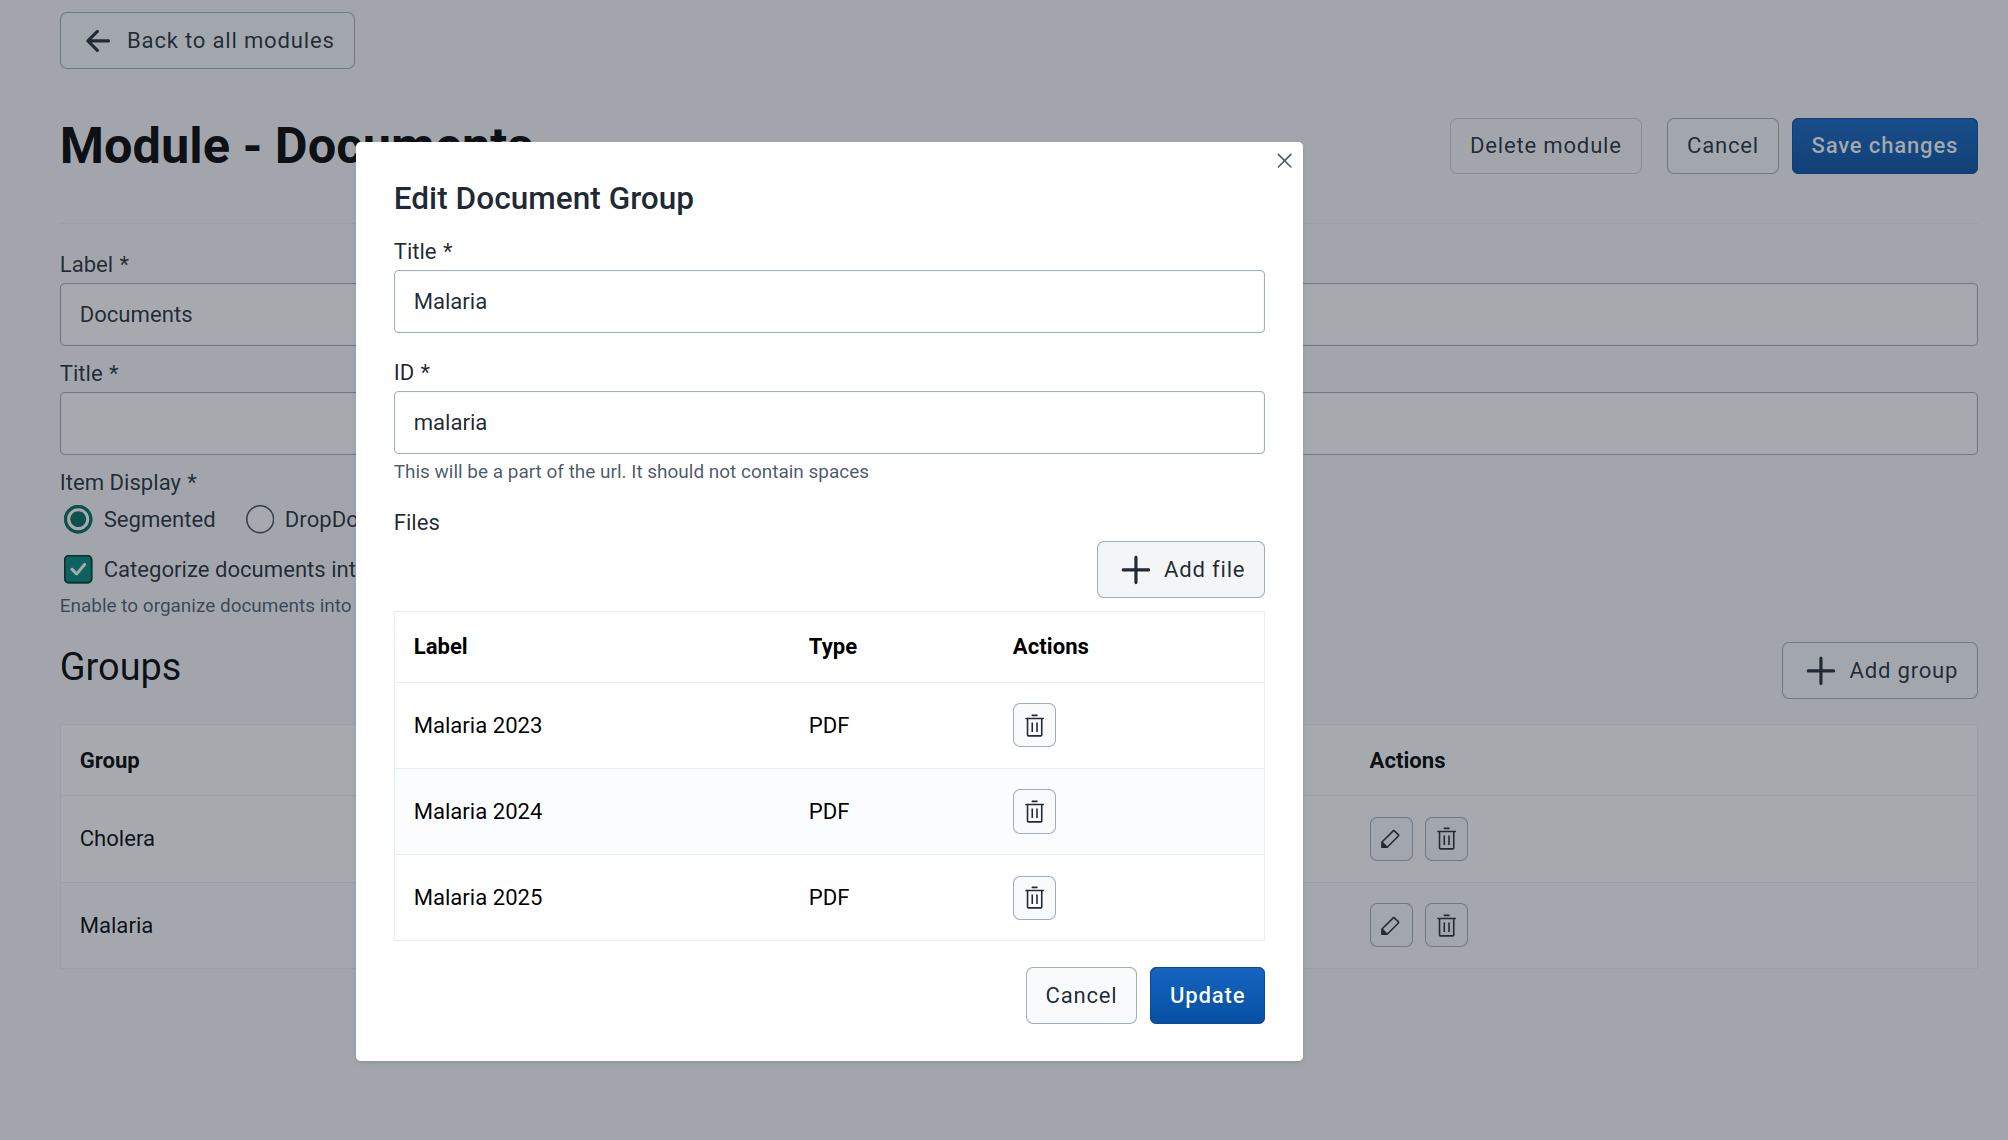Select the DropDown radio option
Viewport: 2008px width, 1140px height.
(260, 519)
